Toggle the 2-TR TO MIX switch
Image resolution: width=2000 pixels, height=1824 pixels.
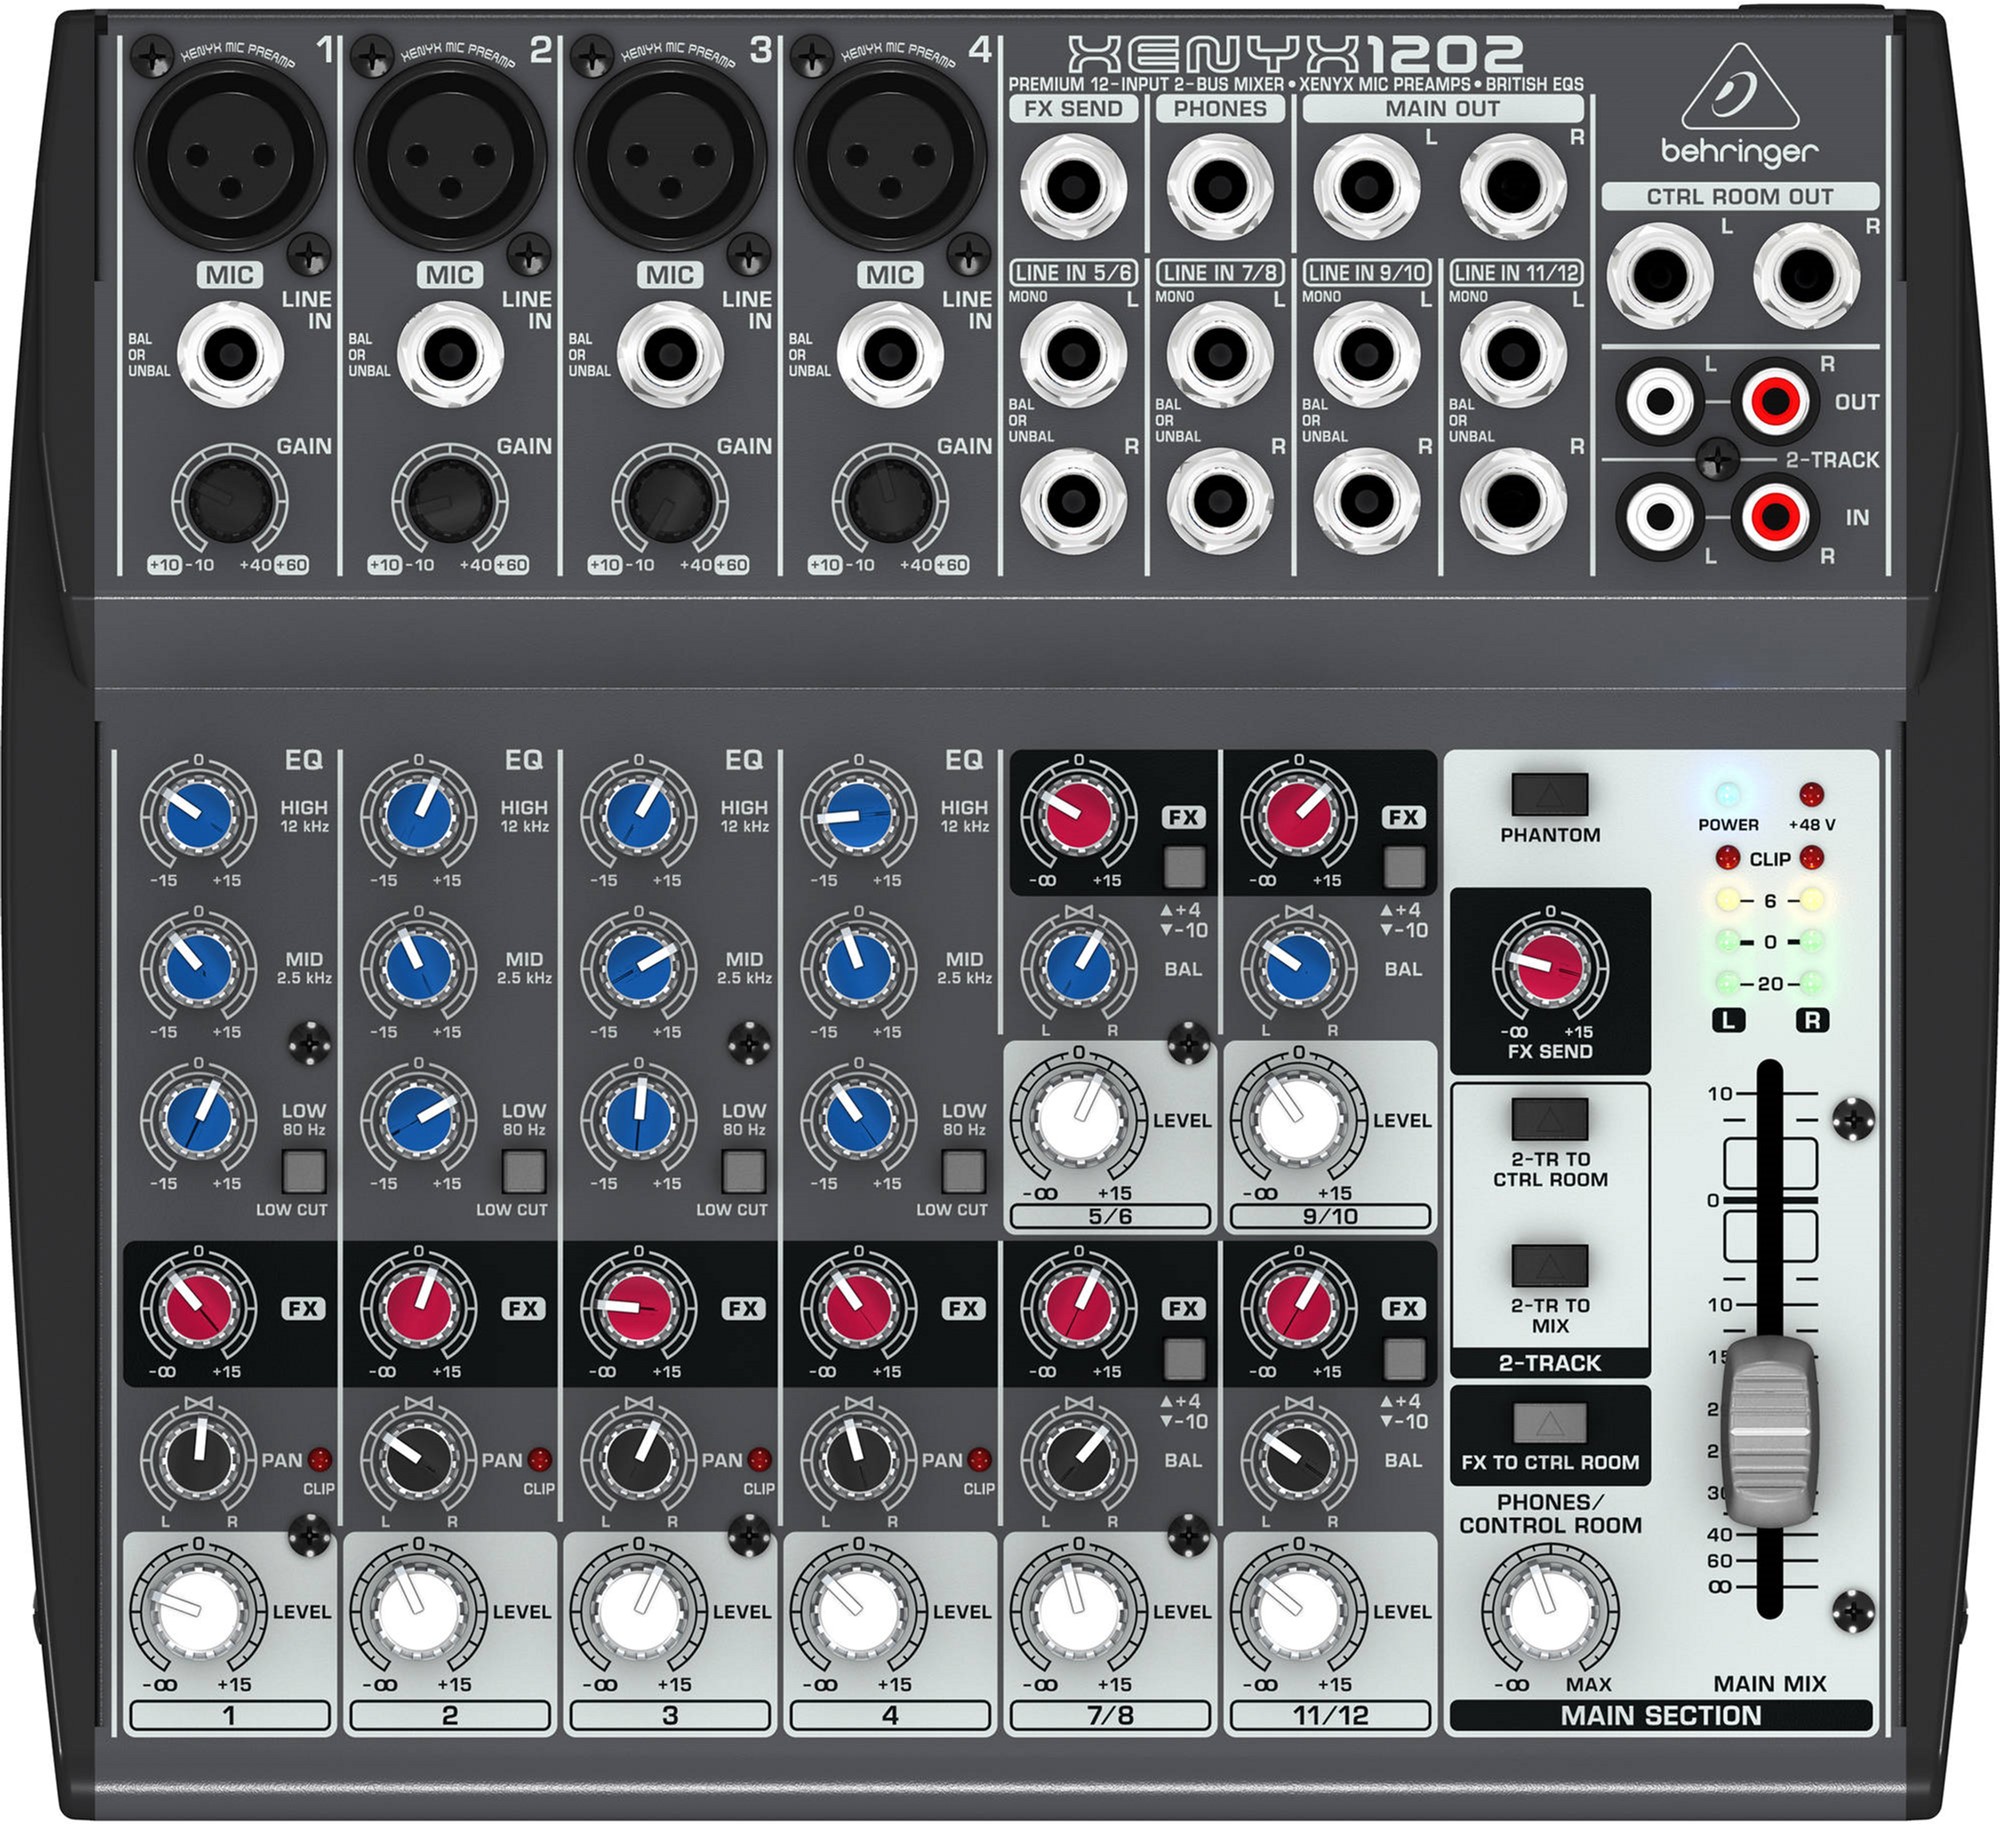[1550, 1266]
